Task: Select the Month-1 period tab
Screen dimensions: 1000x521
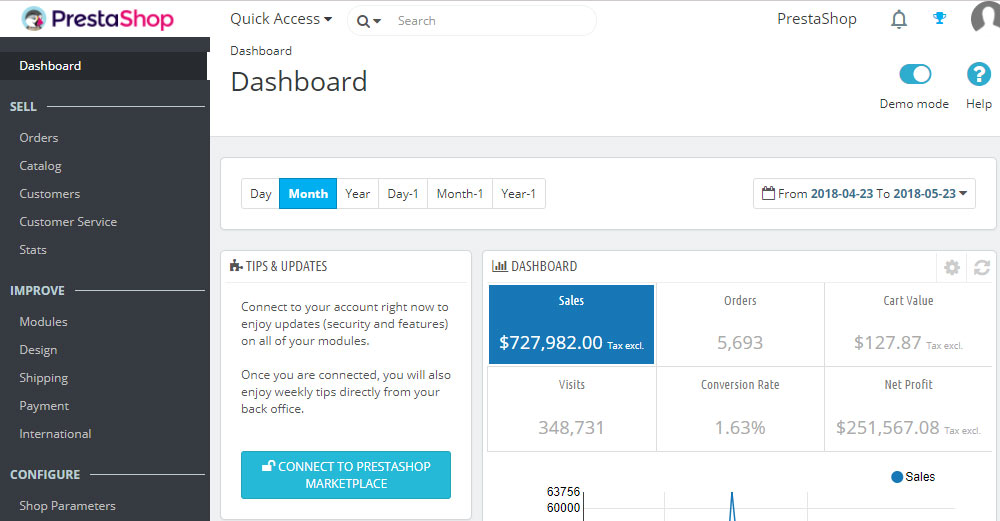Action: 460,193
